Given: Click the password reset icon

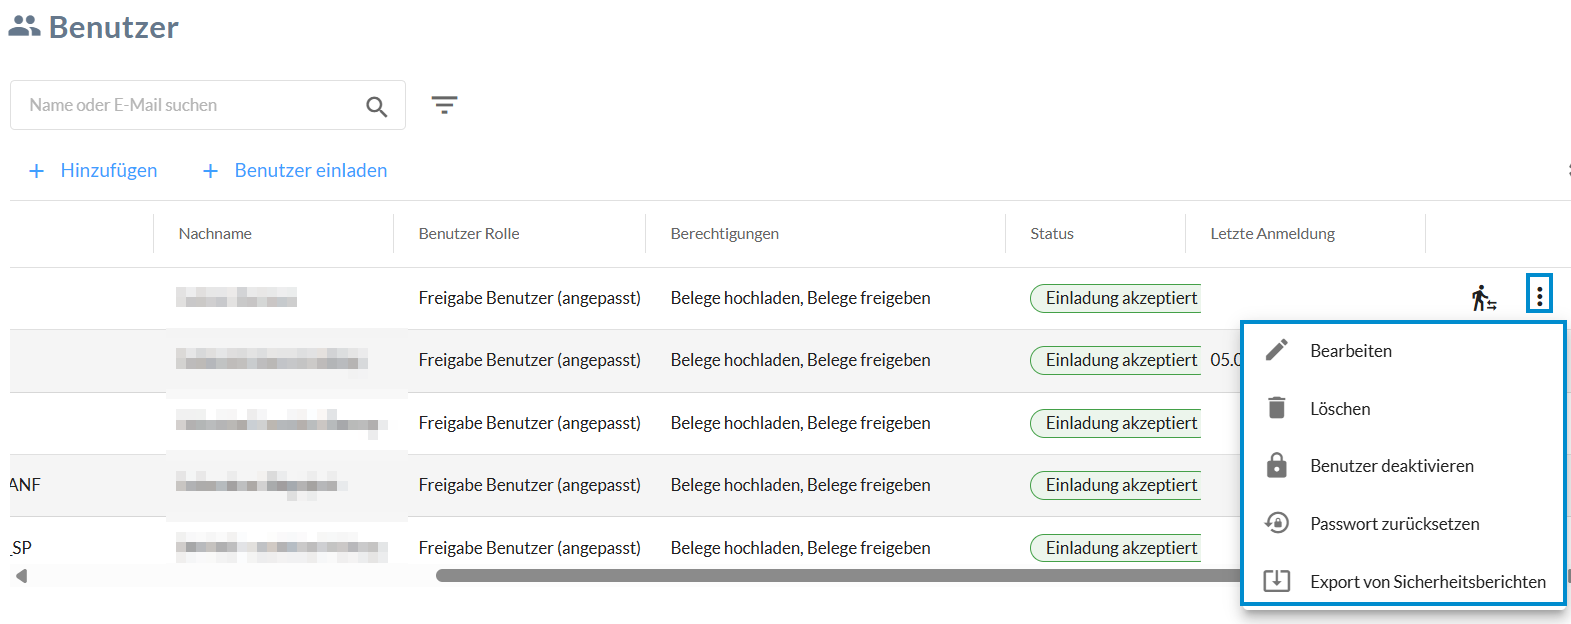Looking at the screenshot, I should [x=1277, y=523].
